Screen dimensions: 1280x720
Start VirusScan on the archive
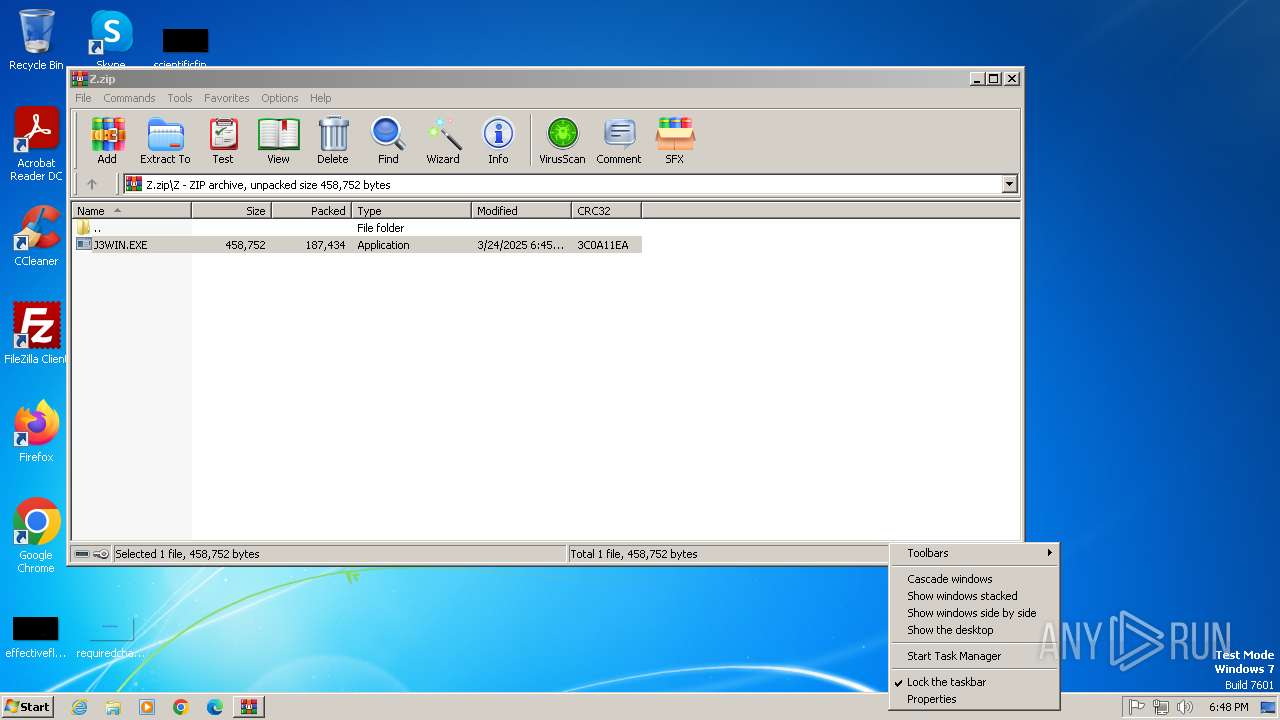pos(562,140)
